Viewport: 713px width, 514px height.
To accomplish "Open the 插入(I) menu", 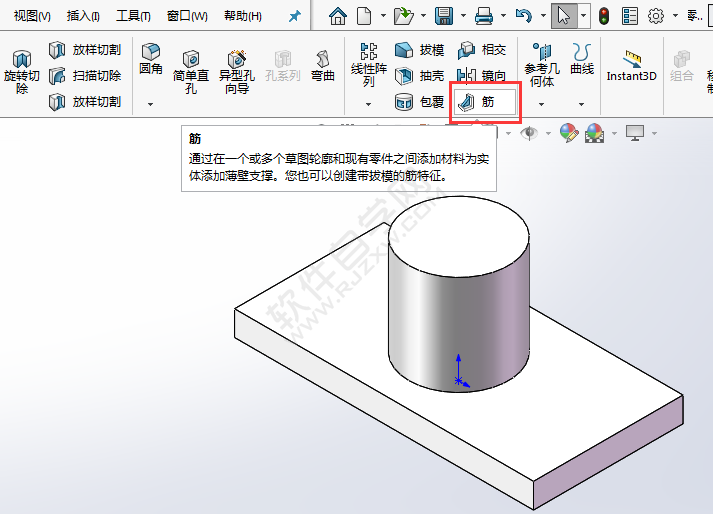I will (x=83, y=17).
